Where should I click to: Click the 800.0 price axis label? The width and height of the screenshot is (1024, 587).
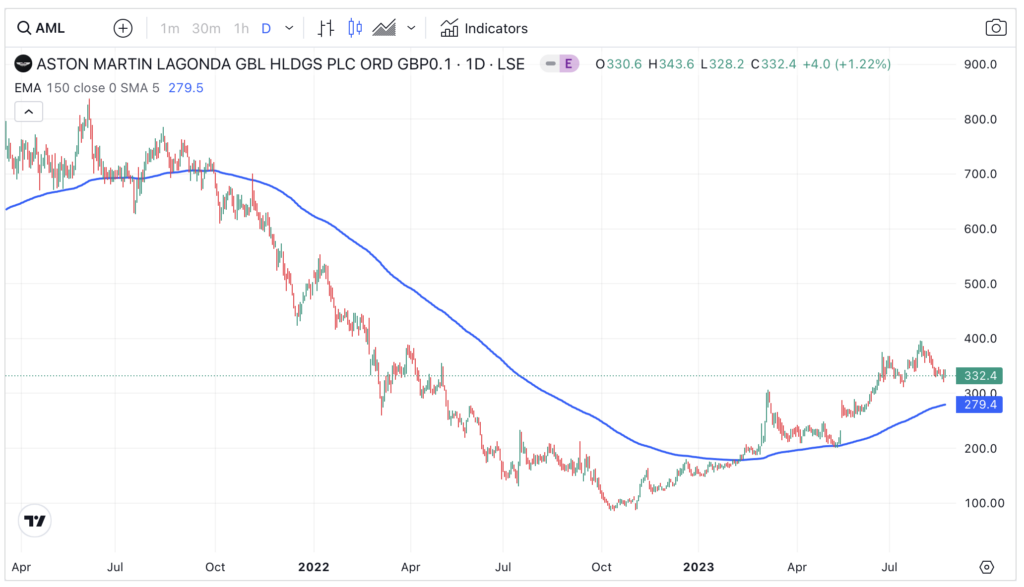tap(980, 119)
